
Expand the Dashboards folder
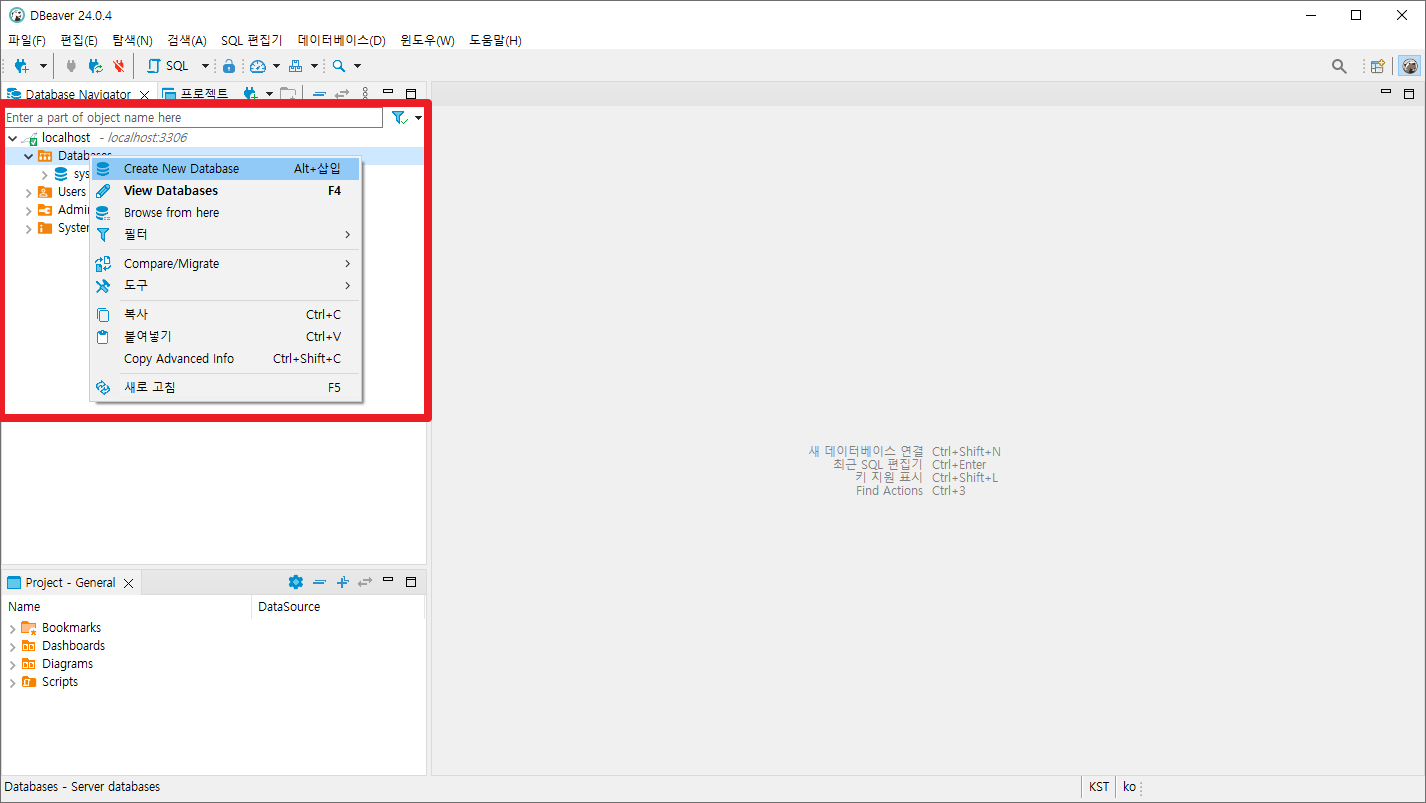pos(12,646)
